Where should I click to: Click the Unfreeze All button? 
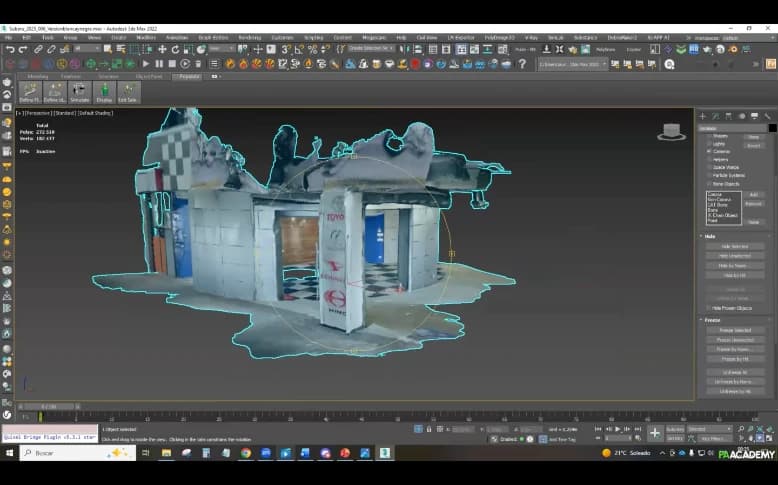pyautogui.click(x=735, y=372)
